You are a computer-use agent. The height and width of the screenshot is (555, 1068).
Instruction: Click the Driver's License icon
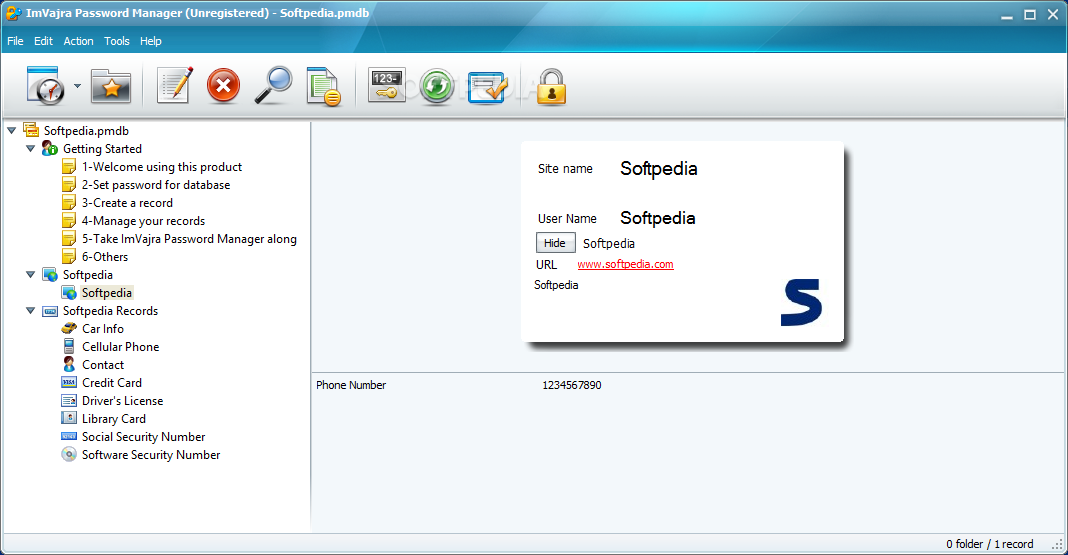click(x=69, y=400)
